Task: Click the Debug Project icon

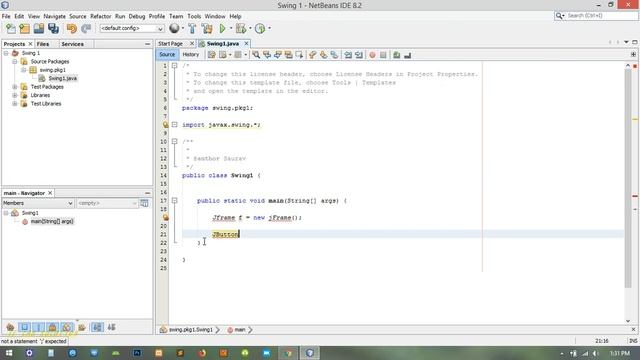Action: 241,29
